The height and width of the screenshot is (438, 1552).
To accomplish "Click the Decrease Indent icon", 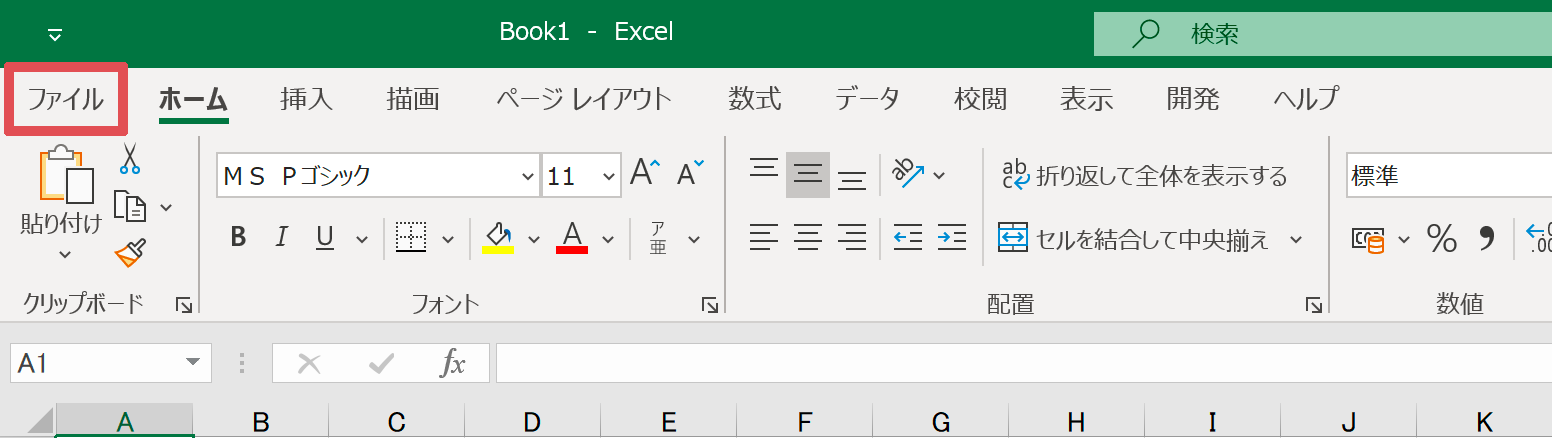I will coord(907,238).
